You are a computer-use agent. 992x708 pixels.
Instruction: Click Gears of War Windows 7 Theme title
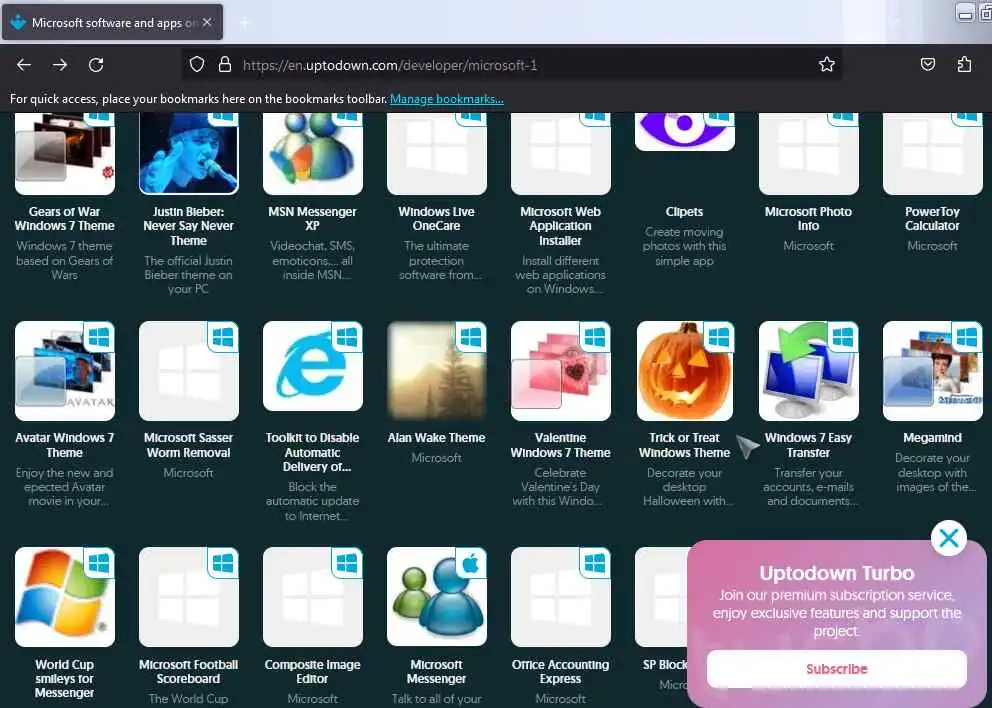click(x=65, y=218)
